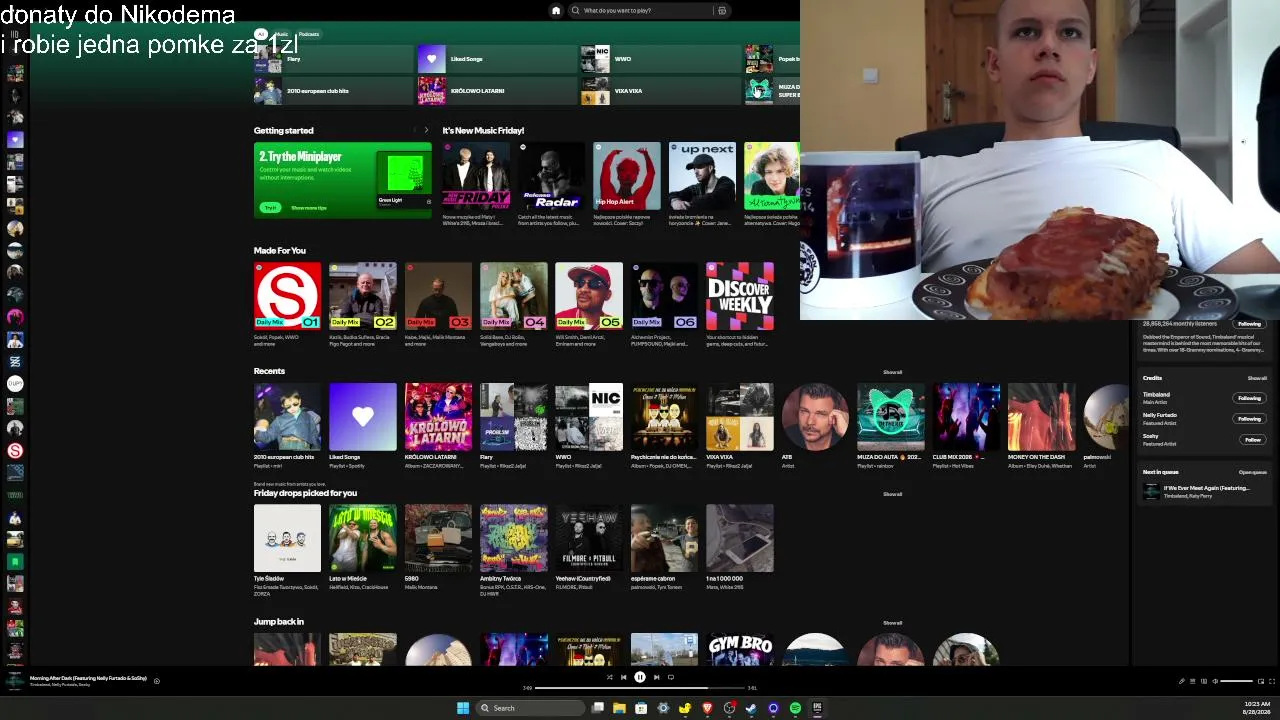Seek within the song progress bar
The image size is (1280, 720).
(x=640, y=688)
